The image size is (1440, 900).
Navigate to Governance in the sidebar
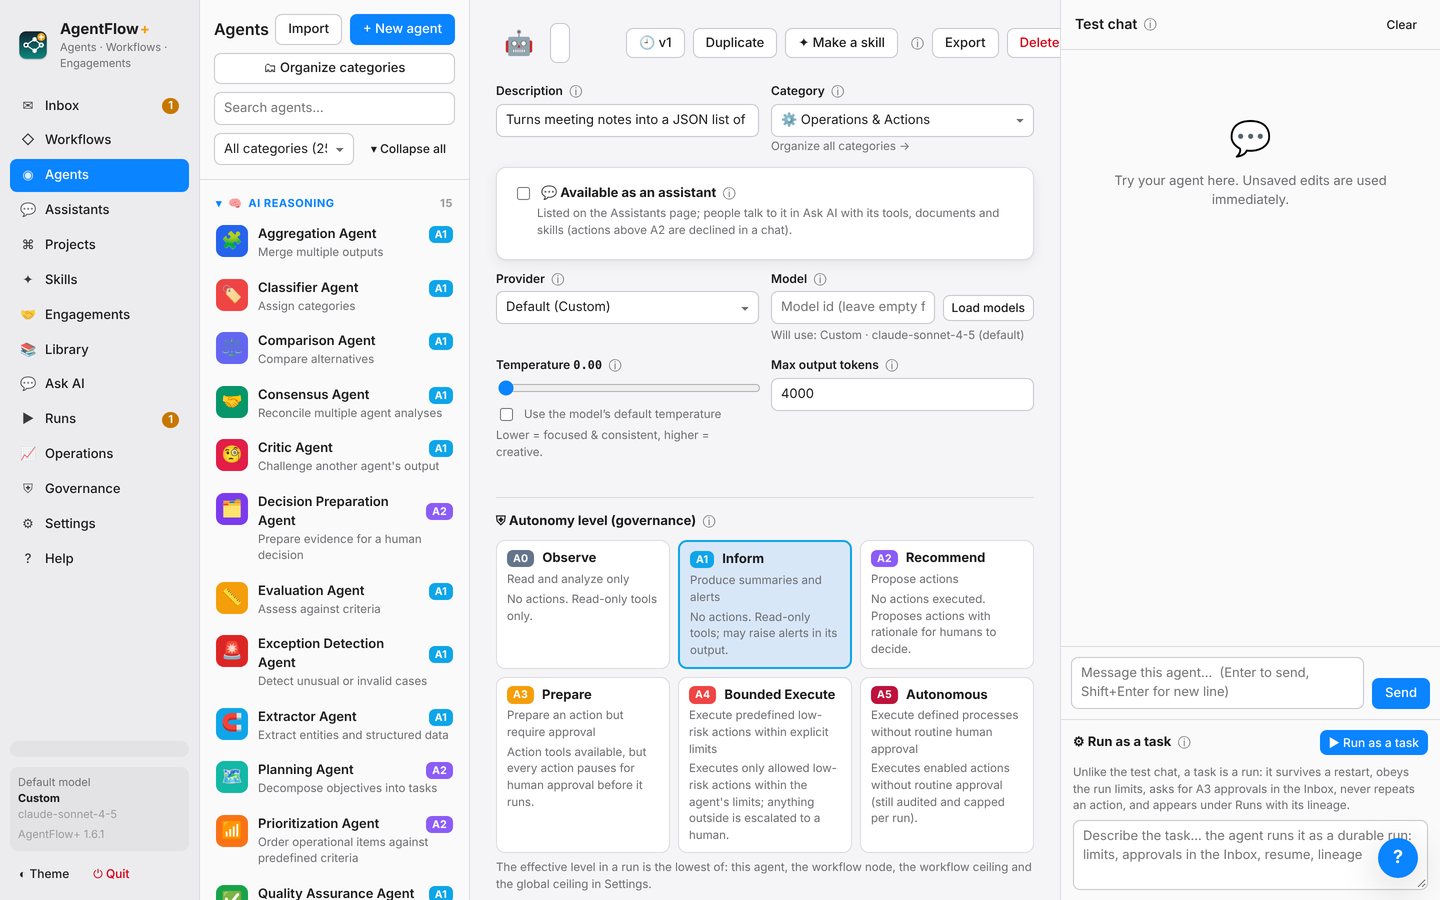[x=99, y=488]
